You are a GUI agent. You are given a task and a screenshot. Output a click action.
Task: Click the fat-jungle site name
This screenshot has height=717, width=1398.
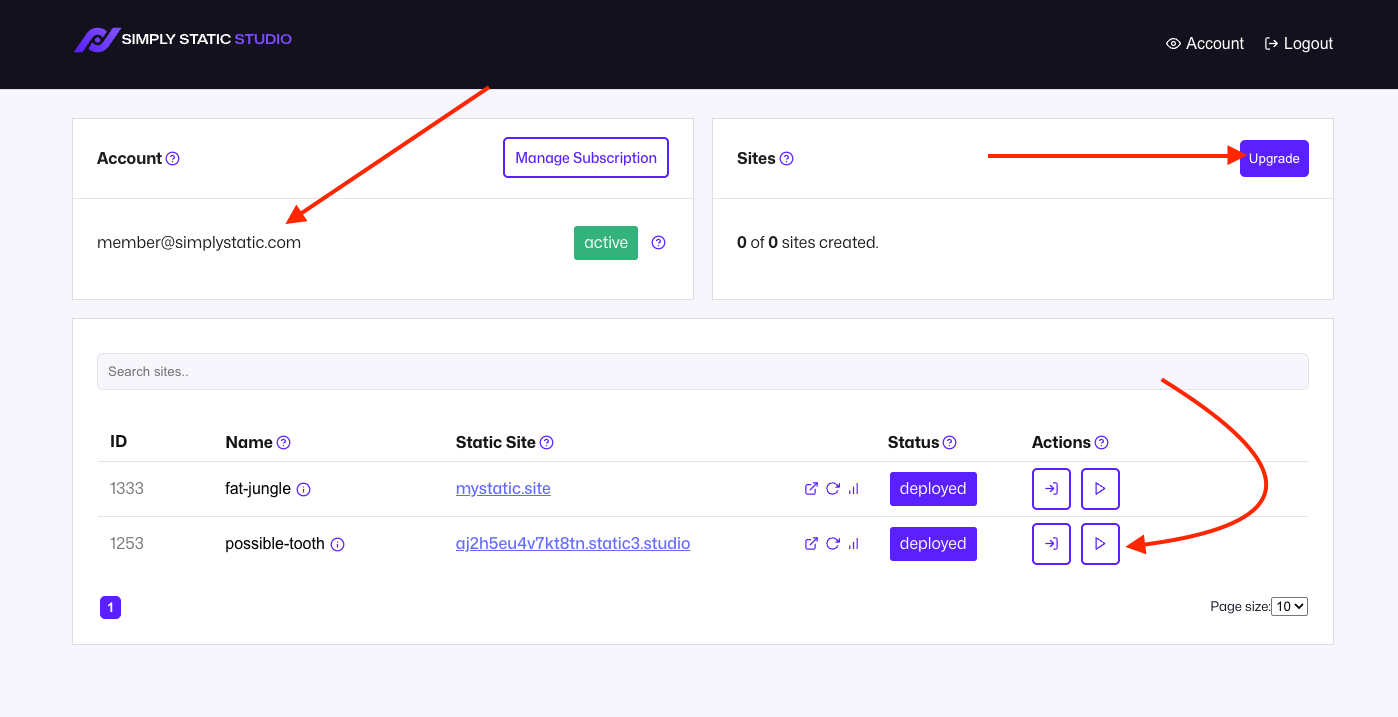tap(258, 489)
